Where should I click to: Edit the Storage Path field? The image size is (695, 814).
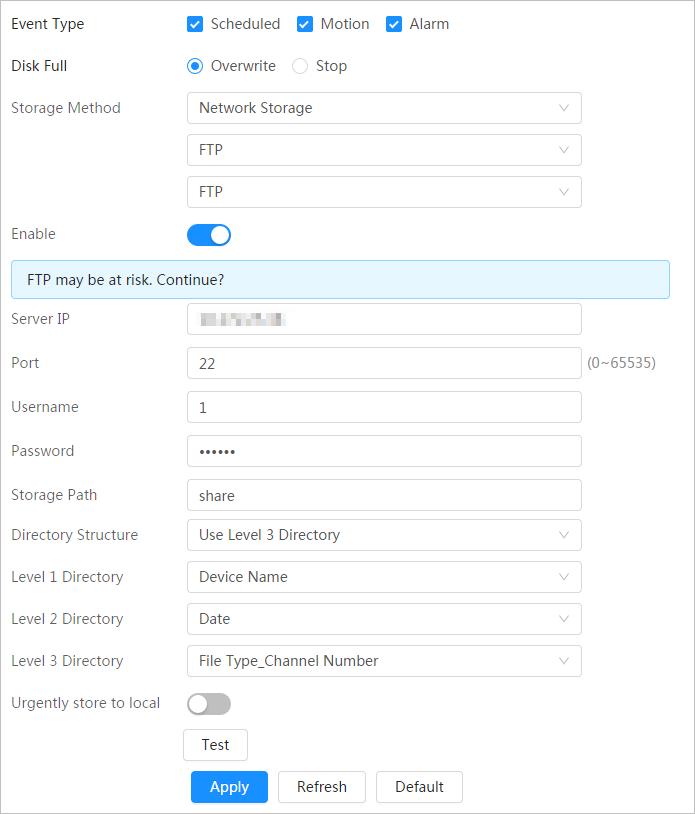tap(384, 495)
